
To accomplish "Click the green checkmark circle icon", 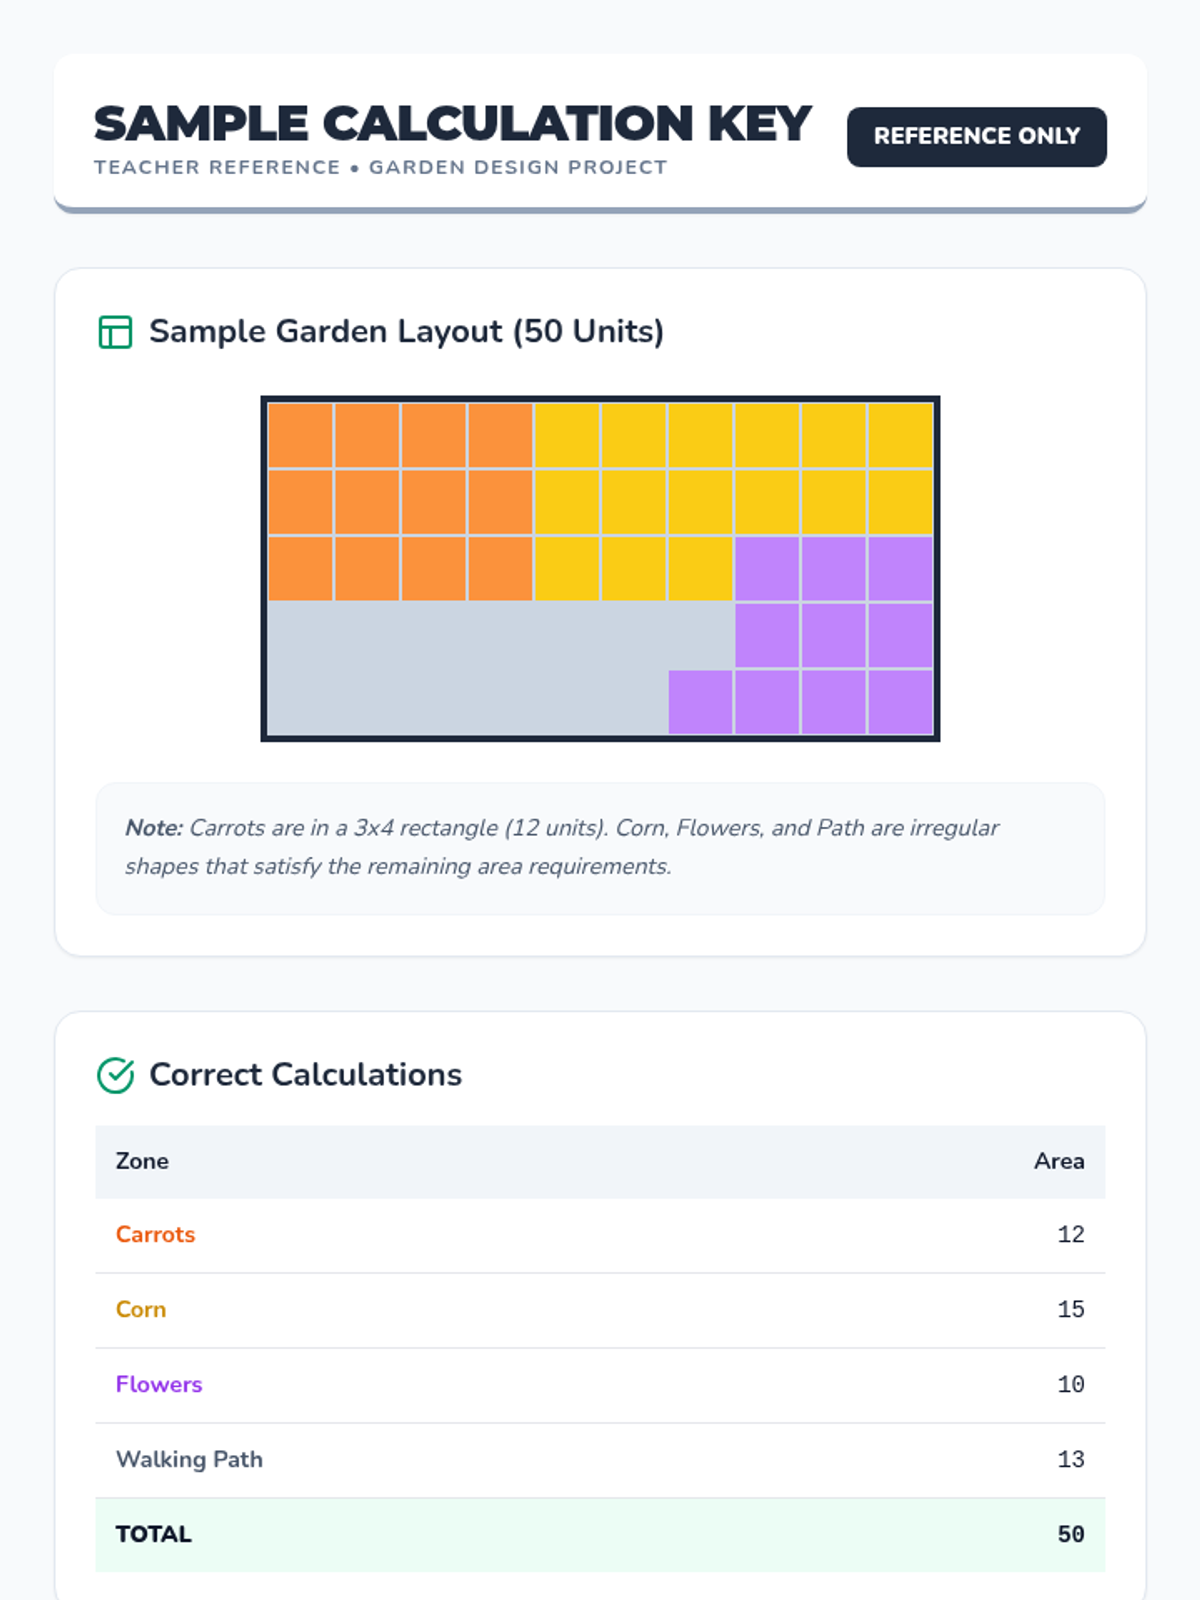I will pos(115,1075).
